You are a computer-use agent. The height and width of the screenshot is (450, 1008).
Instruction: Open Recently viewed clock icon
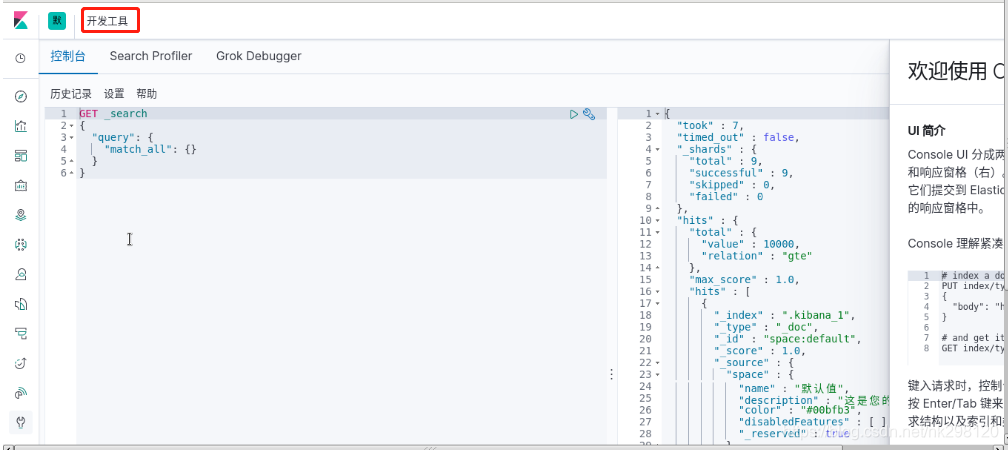tap(21, 58)
